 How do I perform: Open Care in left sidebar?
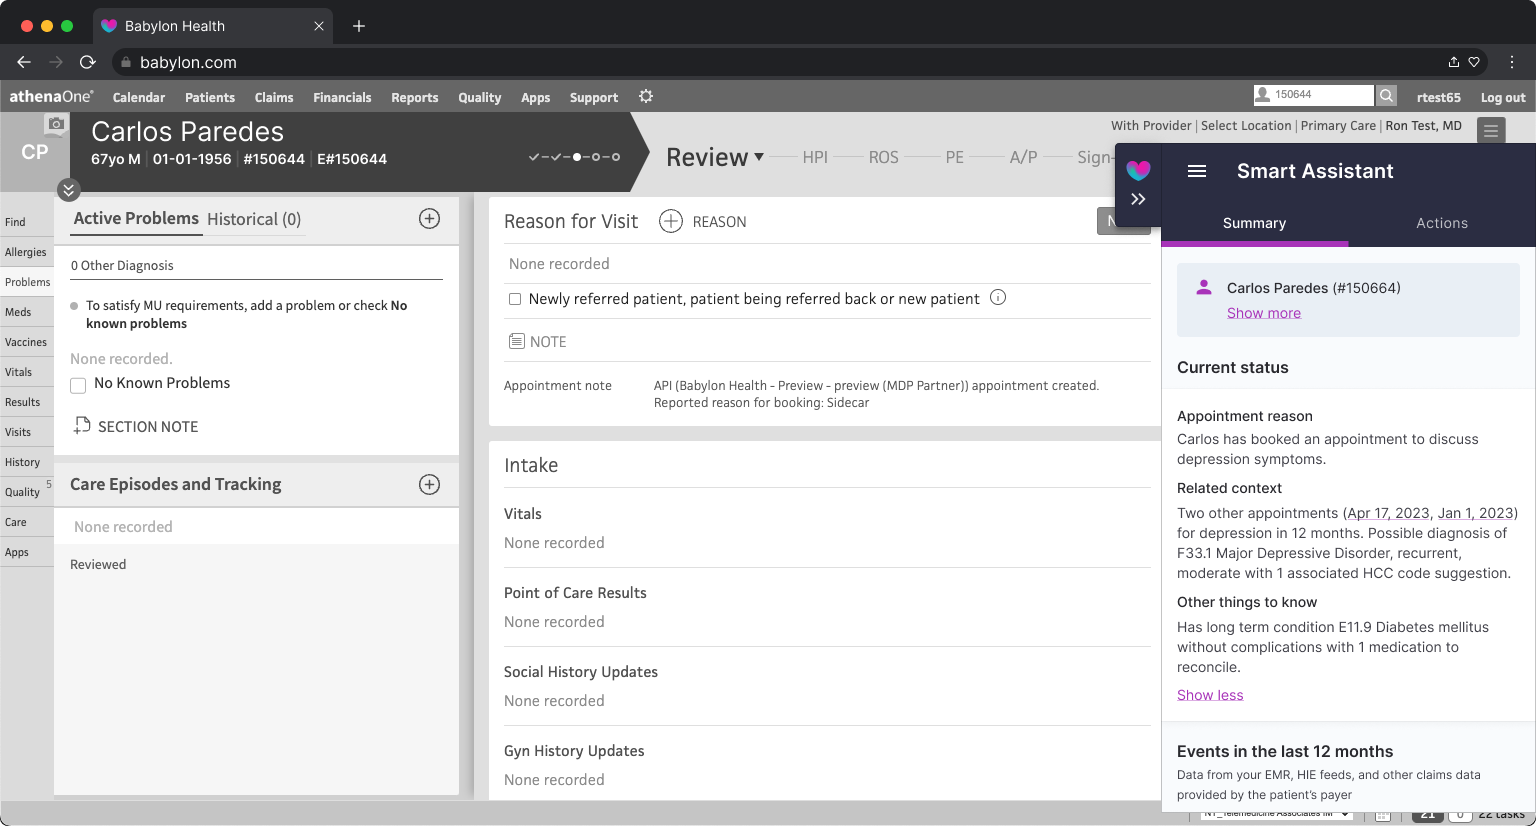pos(27,522)
